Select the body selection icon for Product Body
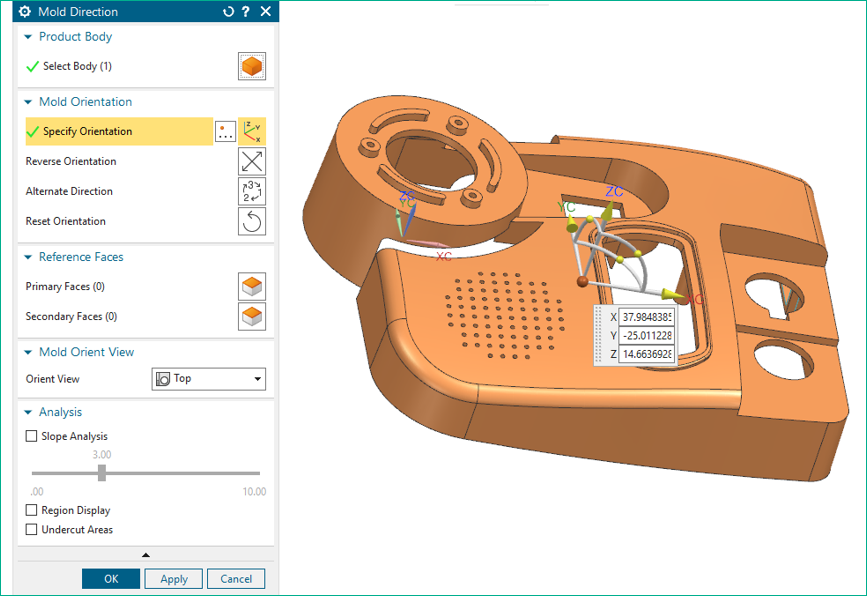 pyautogui.click(x=251, y=66)
